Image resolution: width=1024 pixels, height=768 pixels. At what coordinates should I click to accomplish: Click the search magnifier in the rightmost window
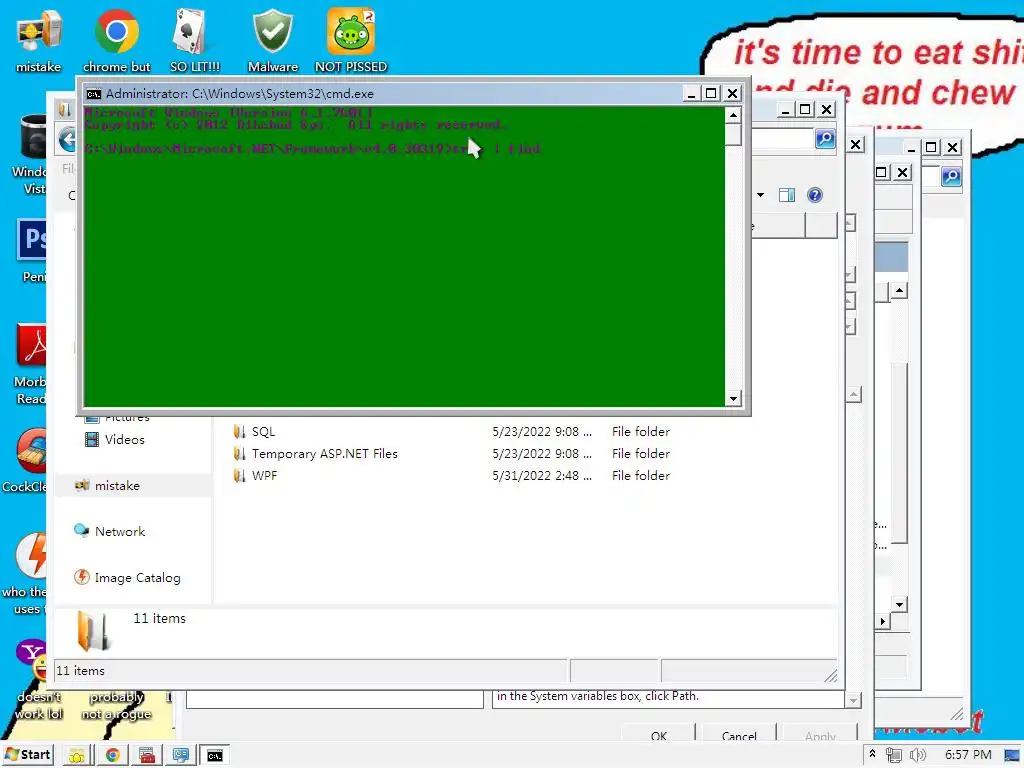[x=951, y=176]
